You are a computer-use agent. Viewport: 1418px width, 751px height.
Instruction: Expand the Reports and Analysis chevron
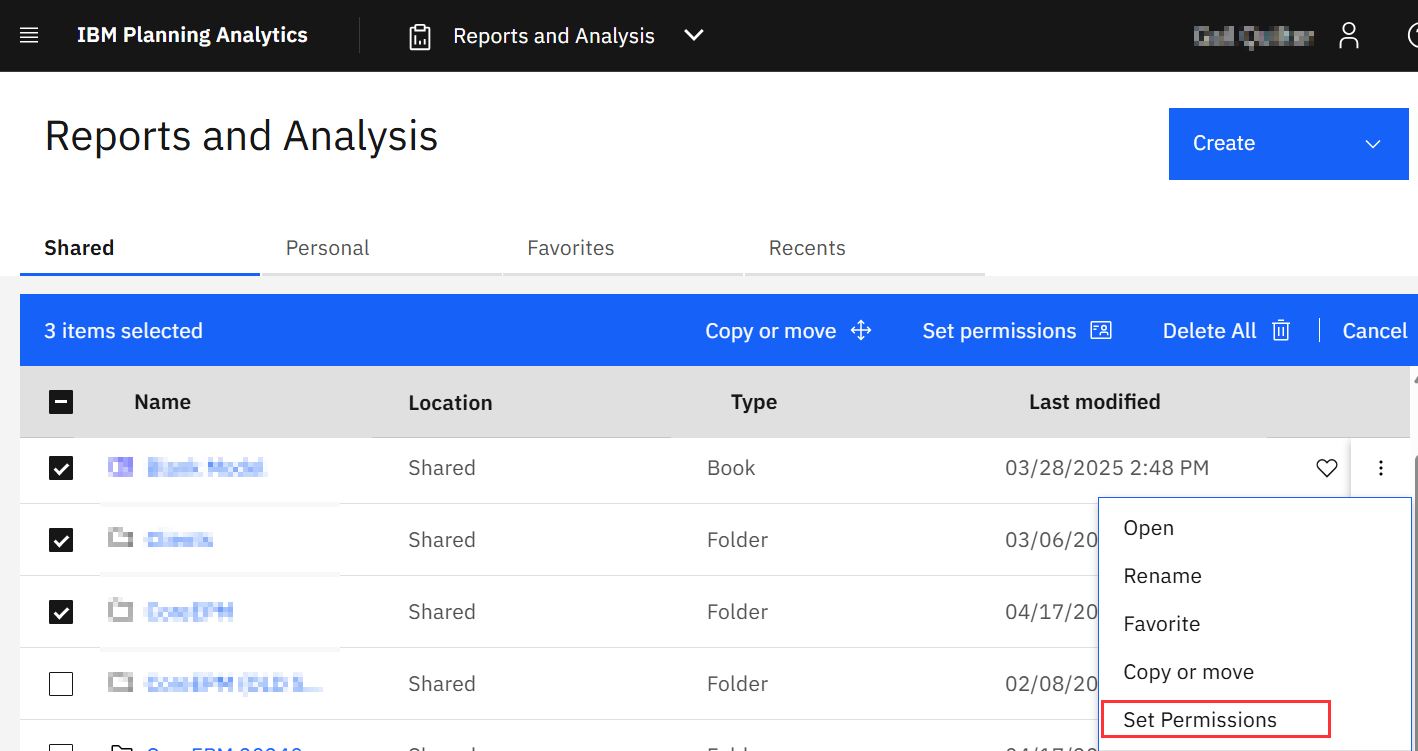[x=694, y=36]
